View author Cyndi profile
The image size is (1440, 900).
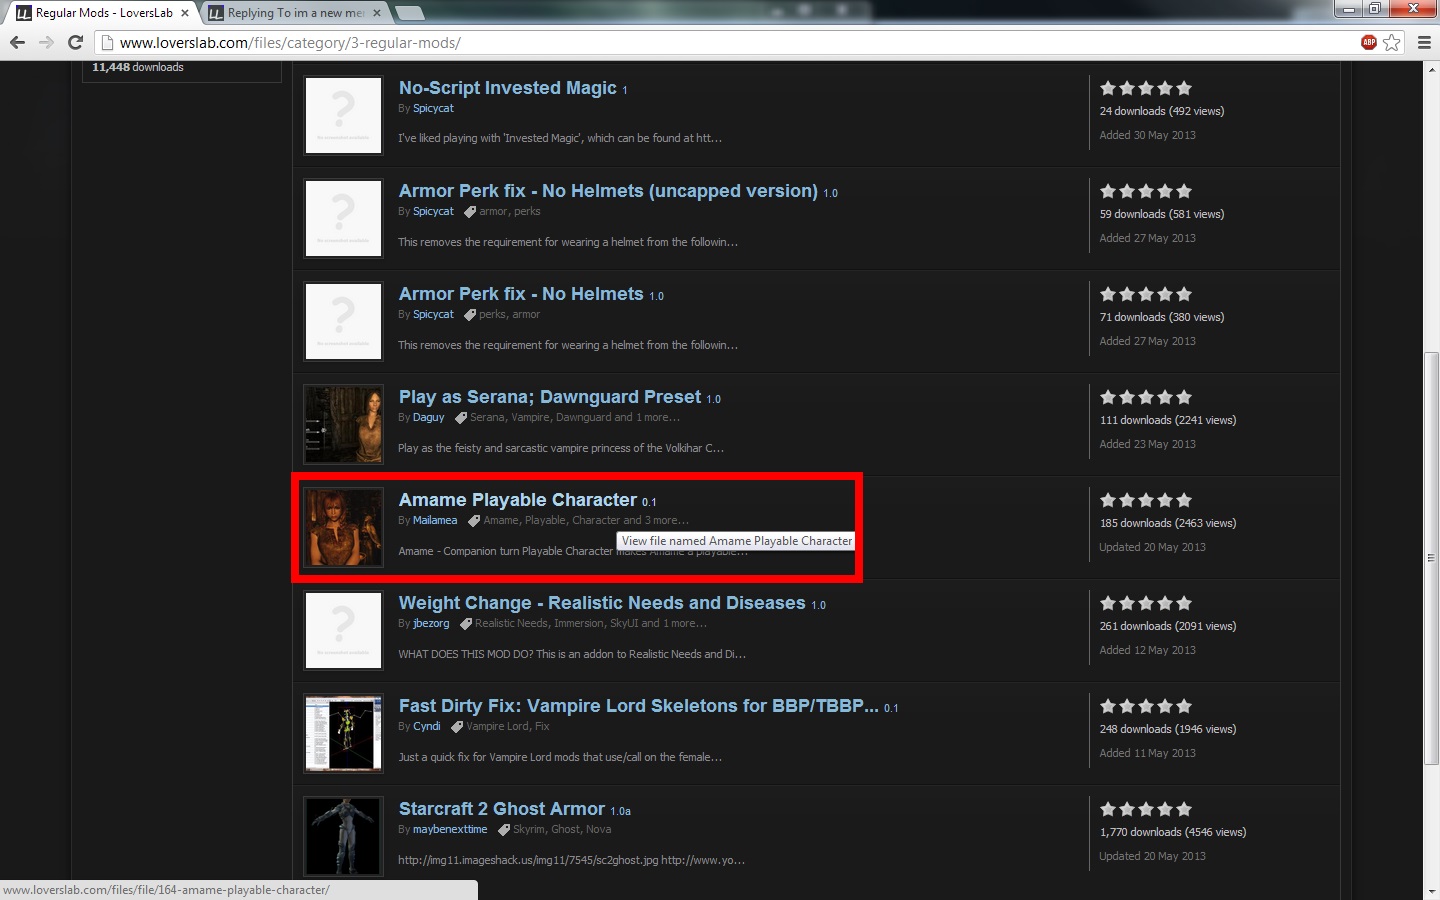tap(426, 726)
